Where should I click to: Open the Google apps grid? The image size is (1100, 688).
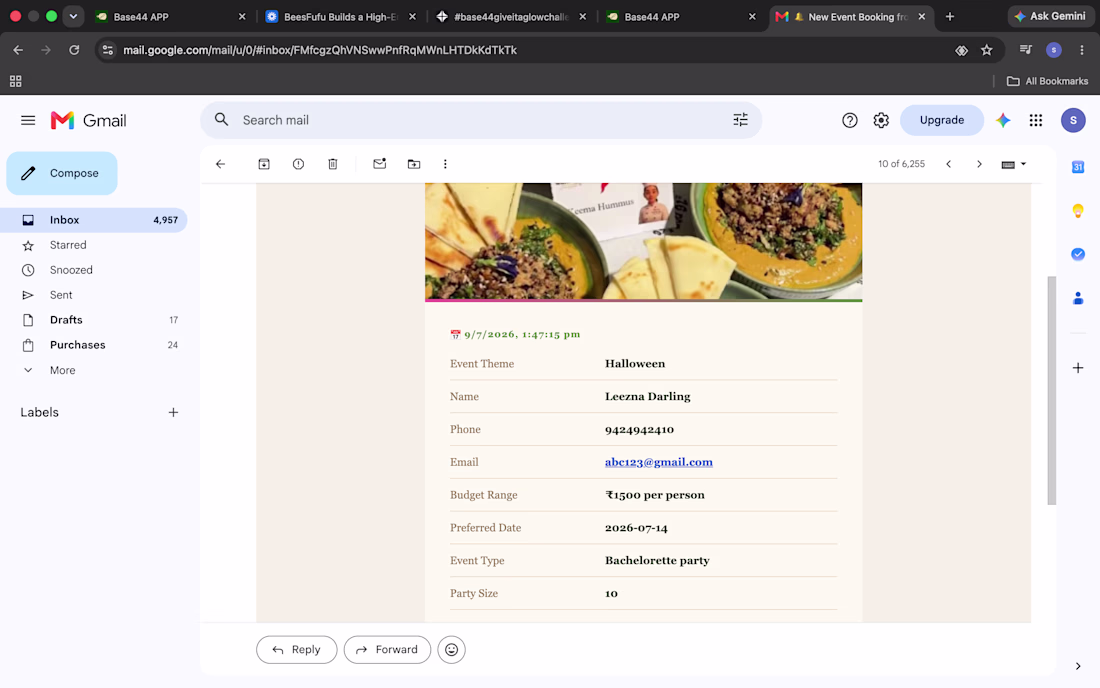tap(1035, 121)
